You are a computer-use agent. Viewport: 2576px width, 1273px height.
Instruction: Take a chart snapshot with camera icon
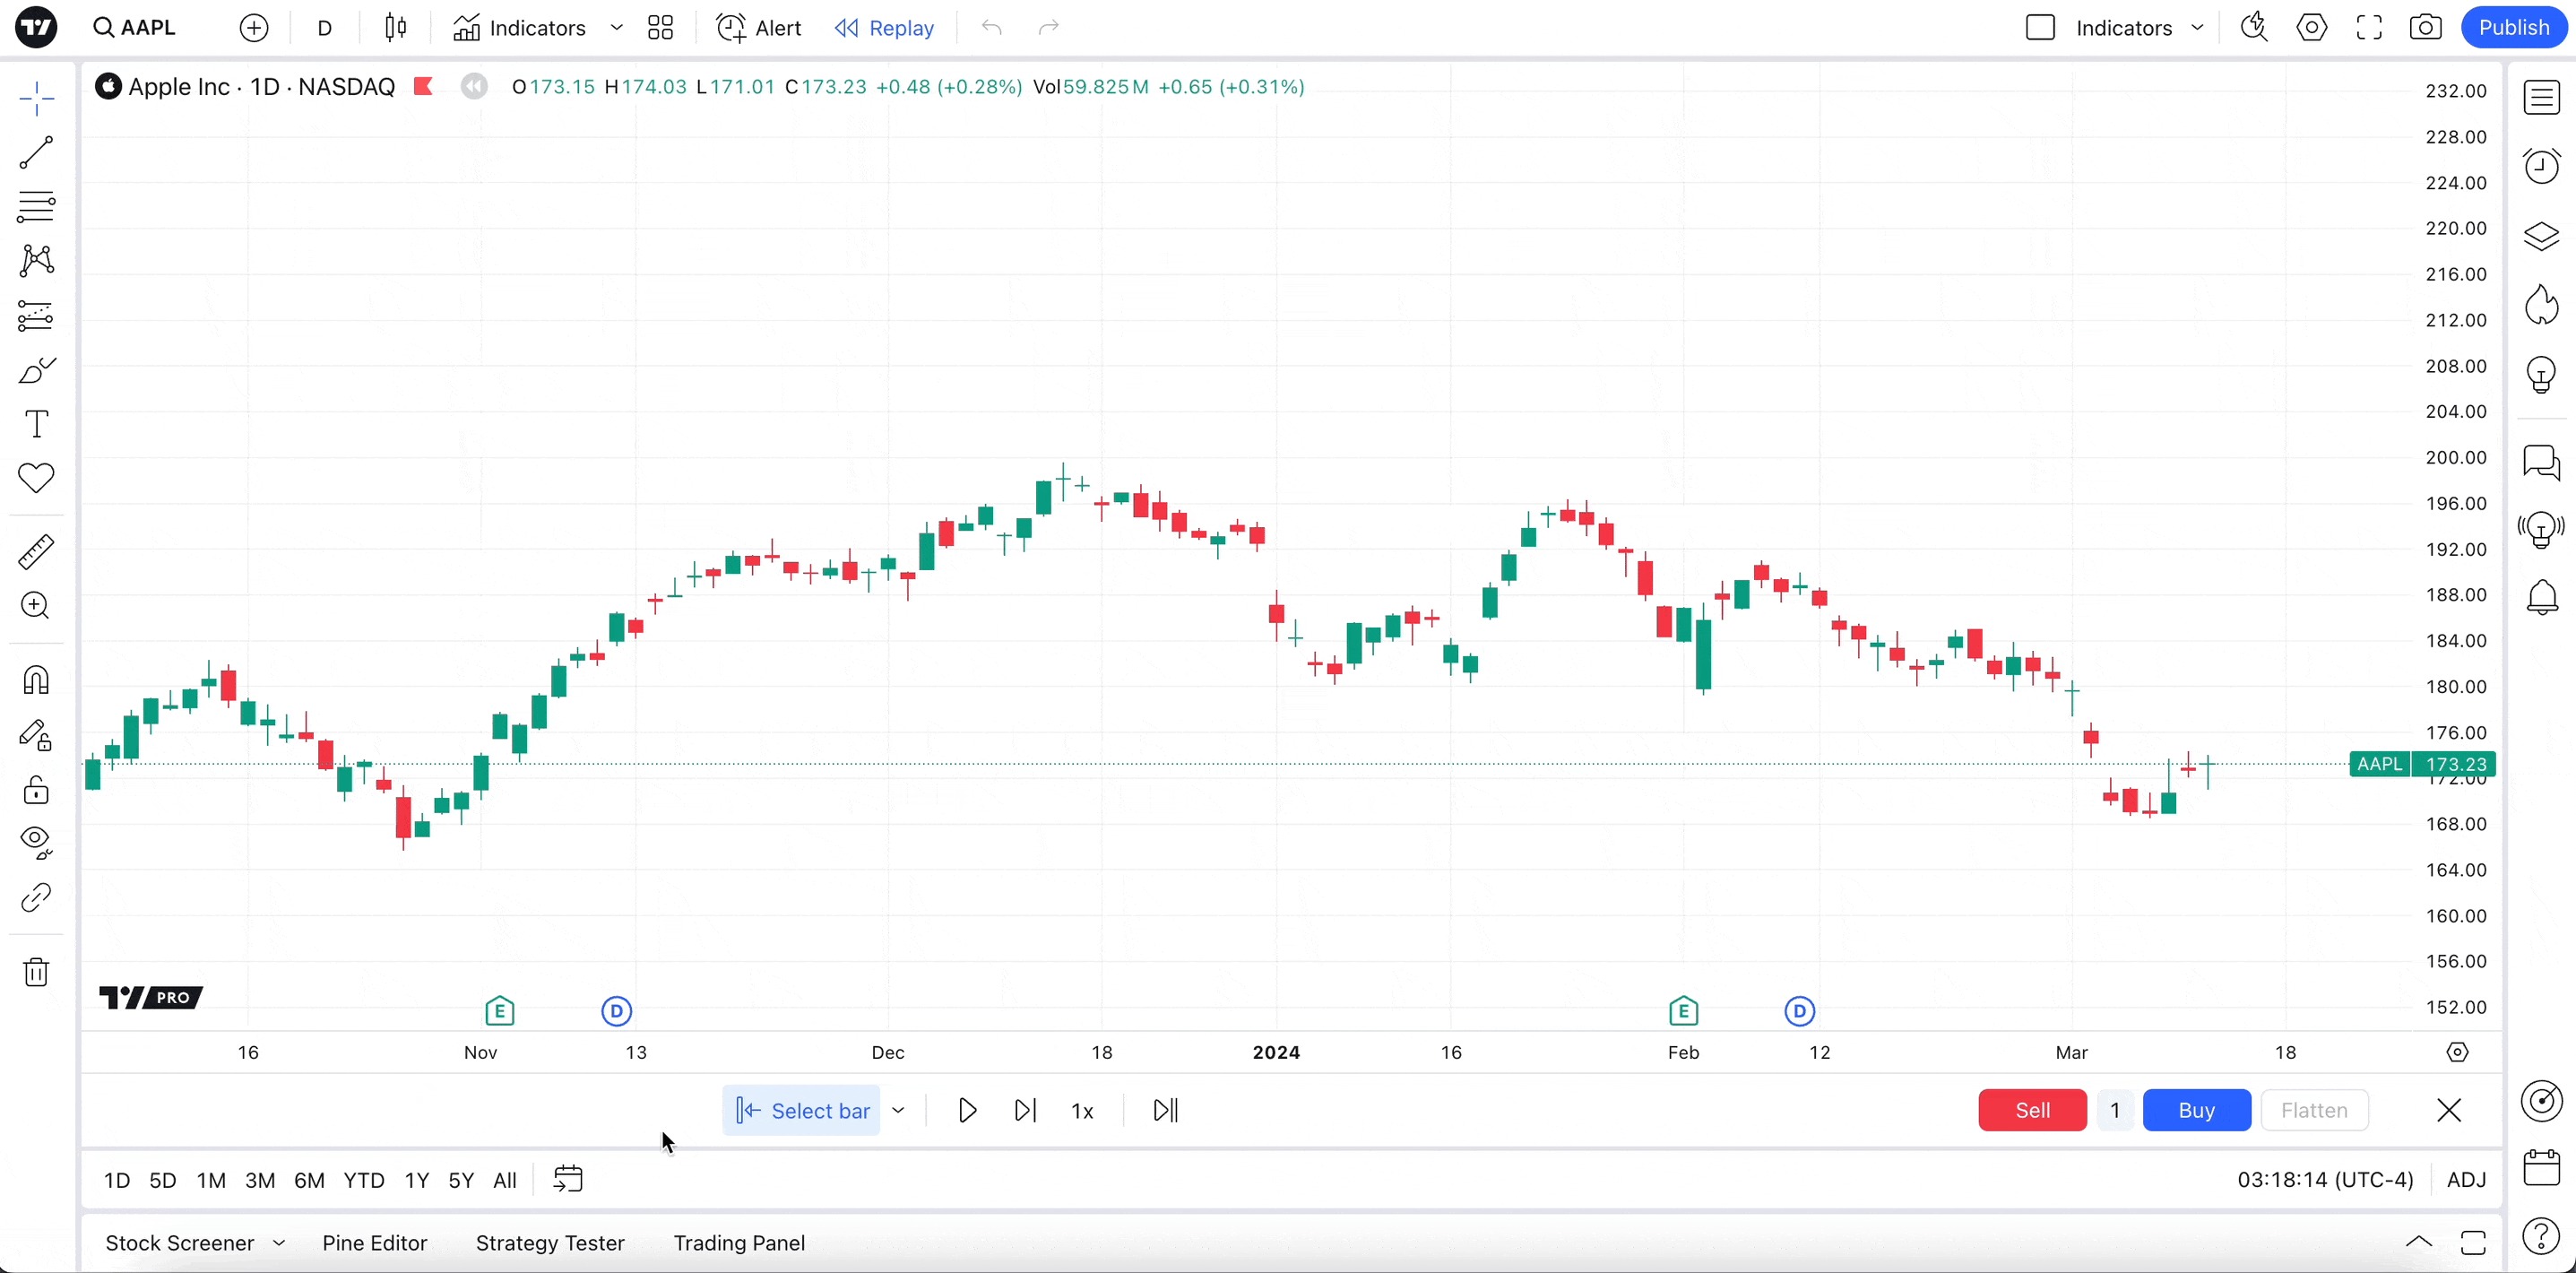coord(2425,28)
